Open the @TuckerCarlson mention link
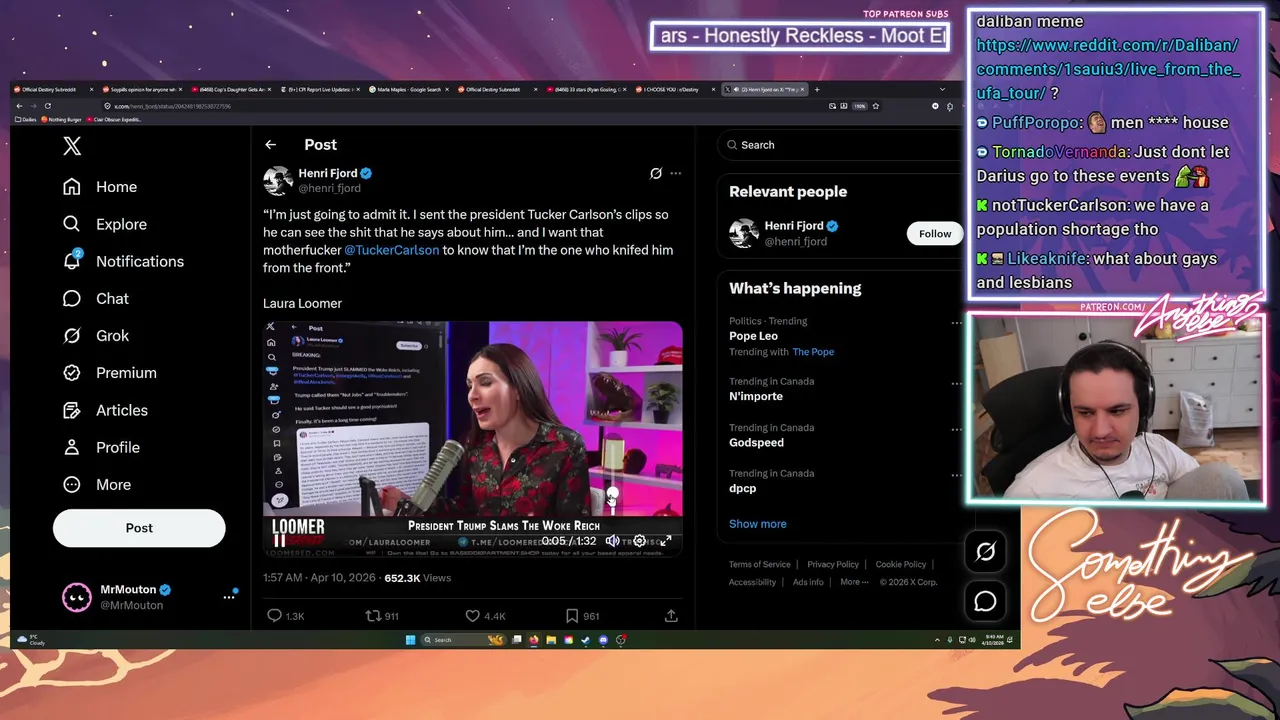Image resolution: width=1280 pixels, height=720 pixels. (x=391, y=250)
